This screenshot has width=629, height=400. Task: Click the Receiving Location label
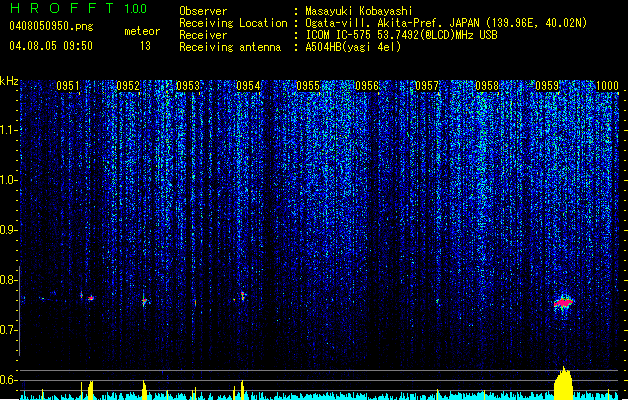233,23
